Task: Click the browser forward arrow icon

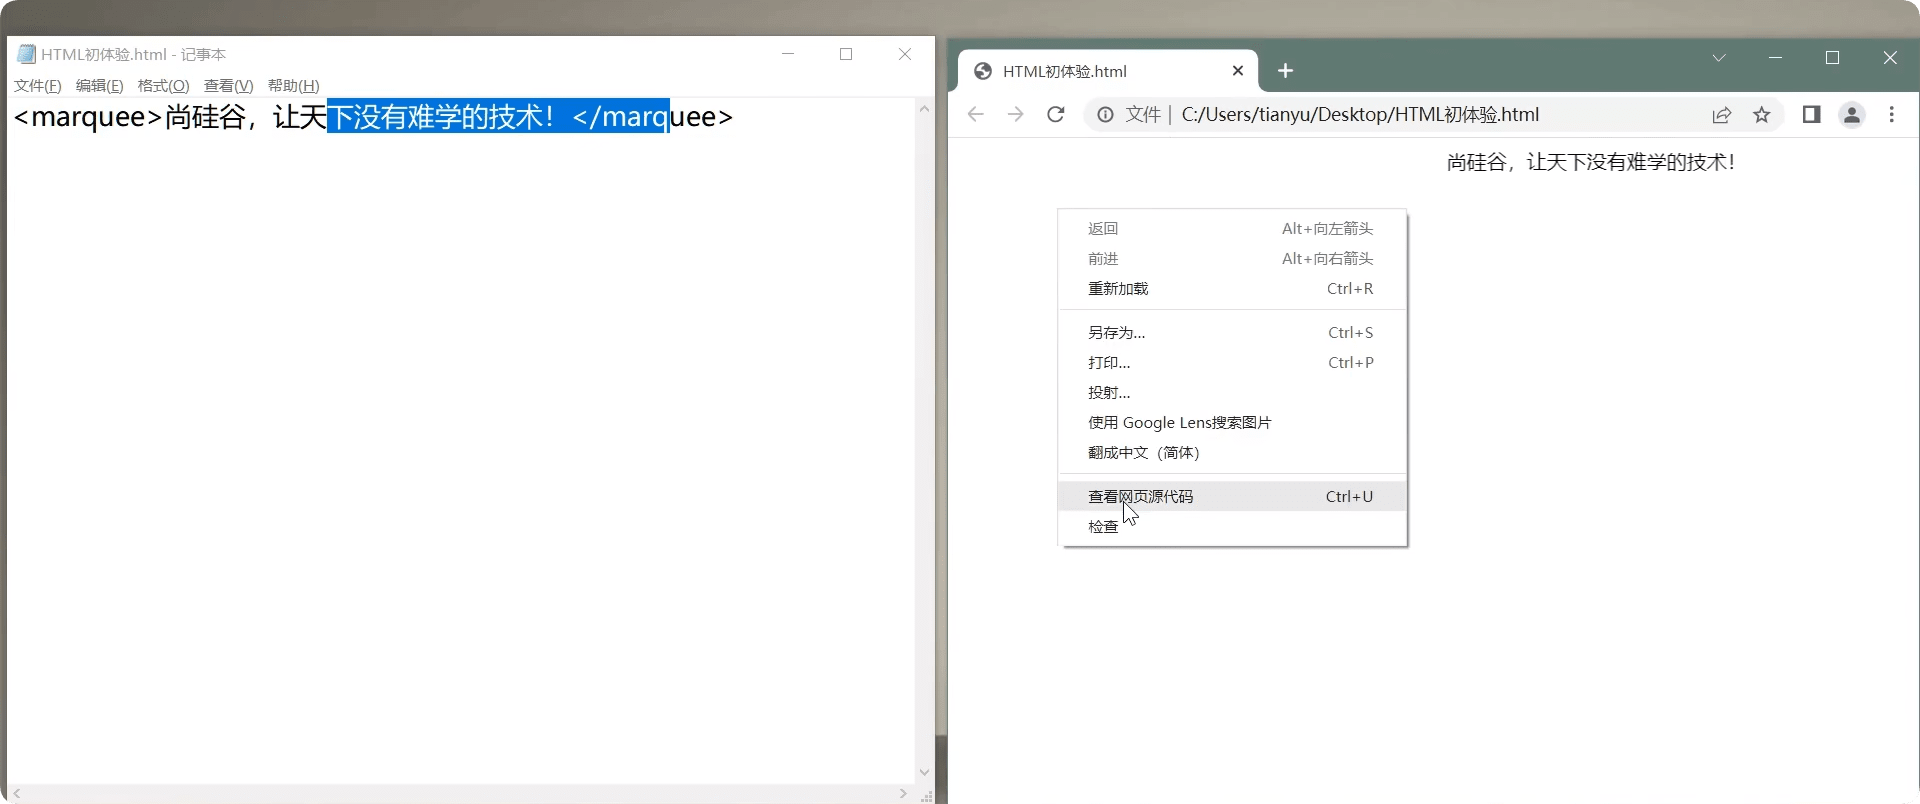Action: 1015,115
